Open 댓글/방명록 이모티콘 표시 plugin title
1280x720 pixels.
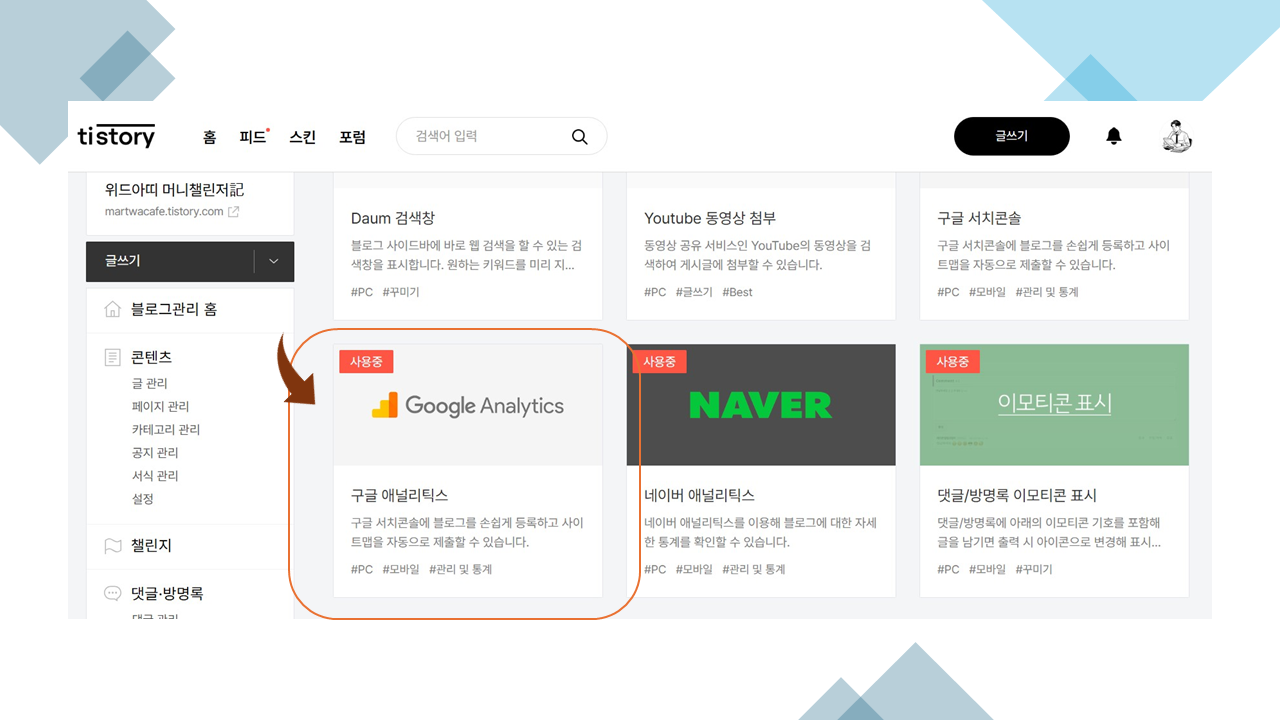pos(1017,495)
